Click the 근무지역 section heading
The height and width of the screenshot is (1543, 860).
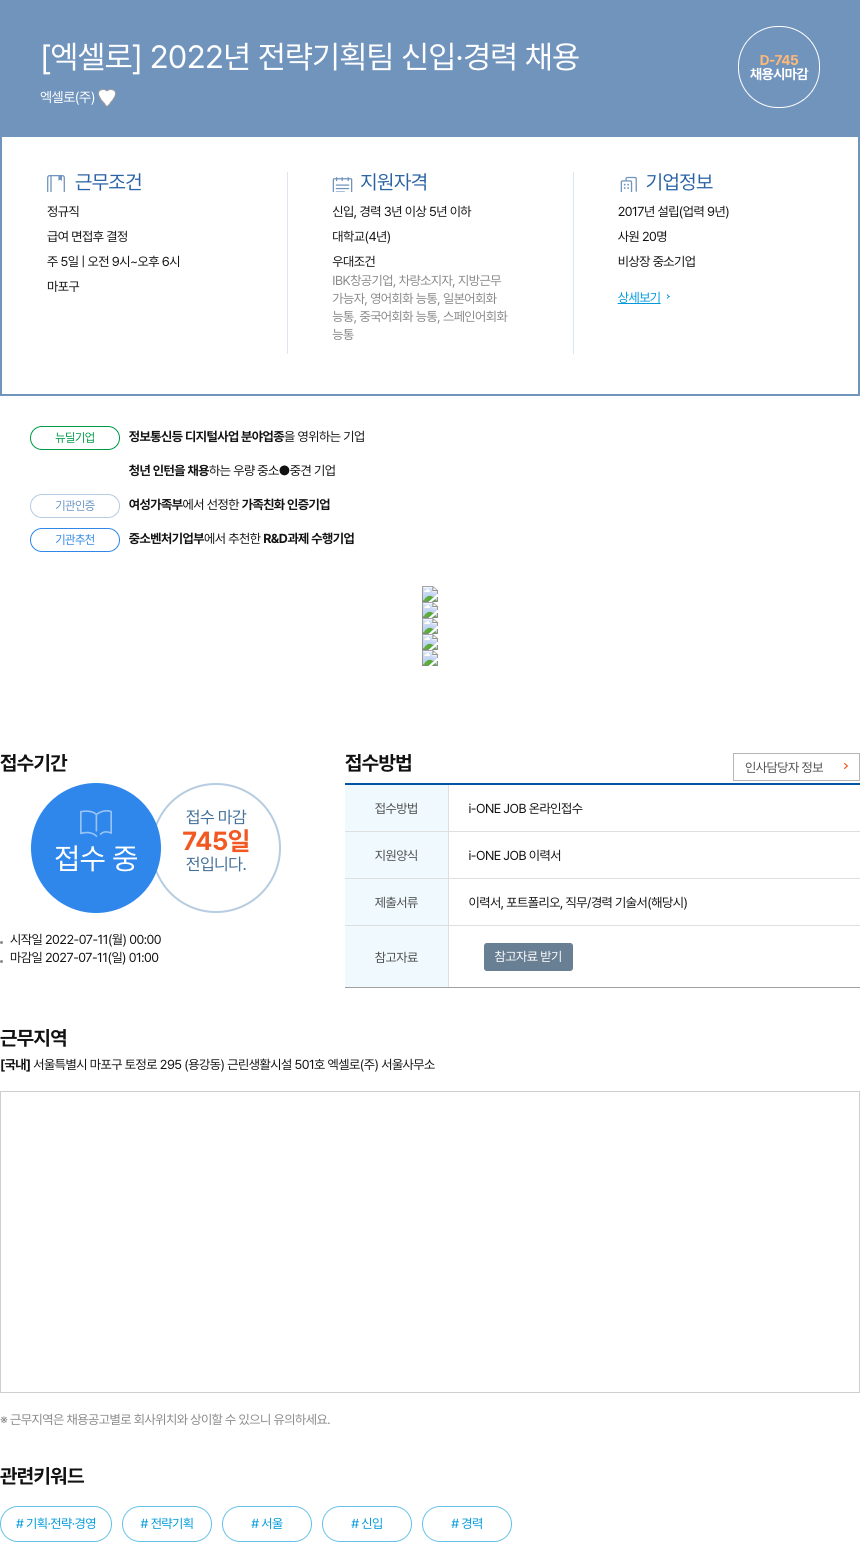point(34,1038)
